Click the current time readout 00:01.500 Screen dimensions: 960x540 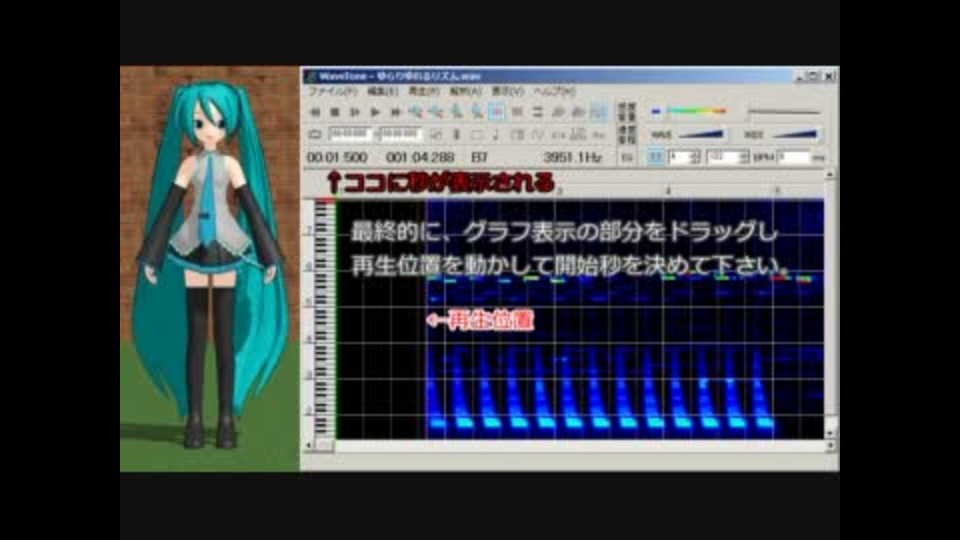pyautogui.click(x=337, y=157)
